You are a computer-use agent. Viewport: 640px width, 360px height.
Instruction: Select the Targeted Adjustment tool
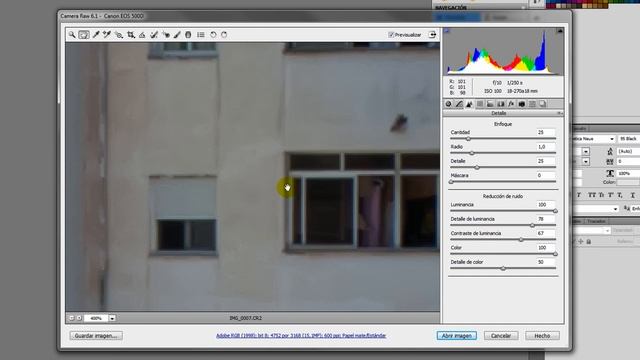(119, 35)
